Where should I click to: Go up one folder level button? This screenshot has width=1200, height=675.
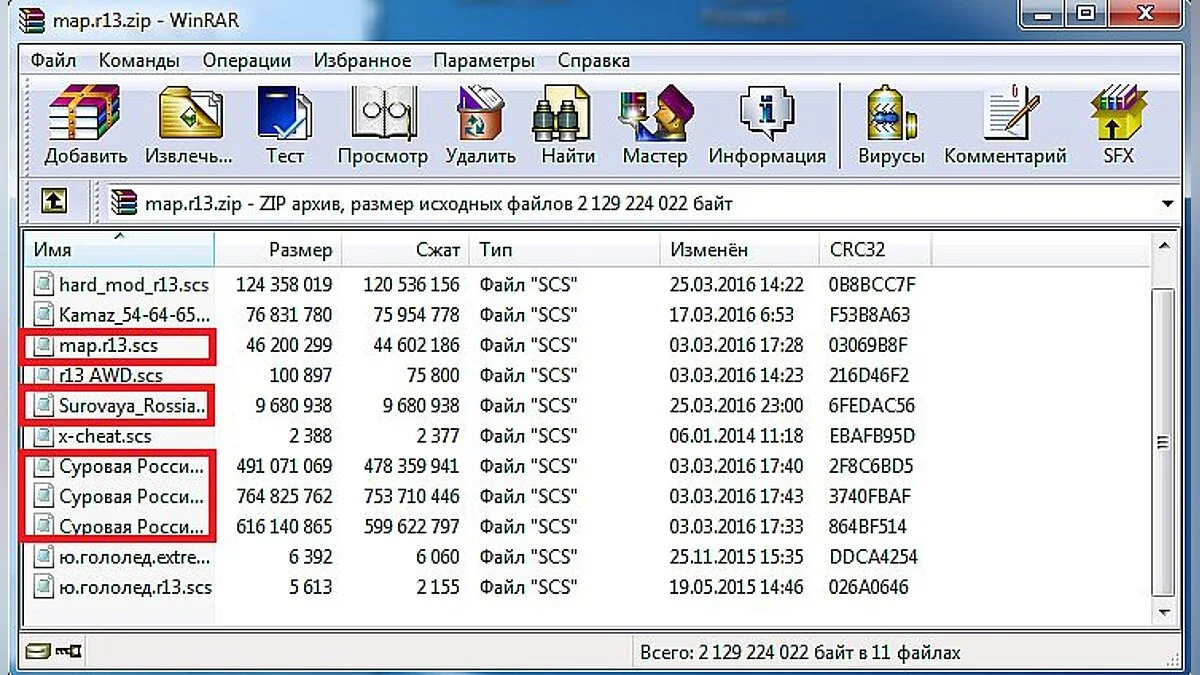pos(54,202)
